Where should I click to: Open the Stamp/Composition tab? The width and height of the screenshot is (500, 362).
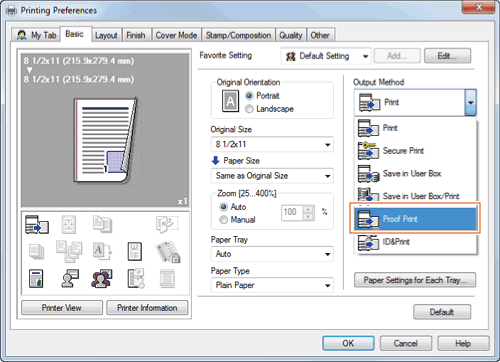(238, 35)
